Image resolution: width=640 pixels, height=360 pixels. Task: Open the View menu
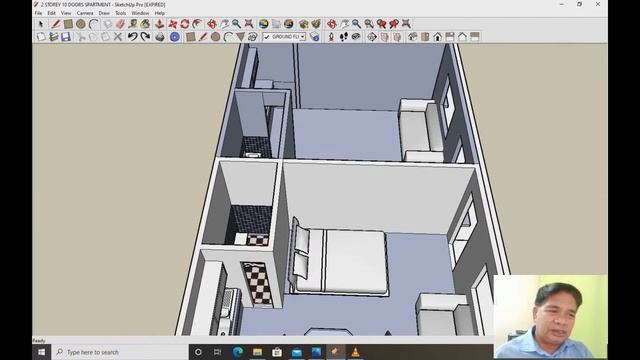pos(66,13)
